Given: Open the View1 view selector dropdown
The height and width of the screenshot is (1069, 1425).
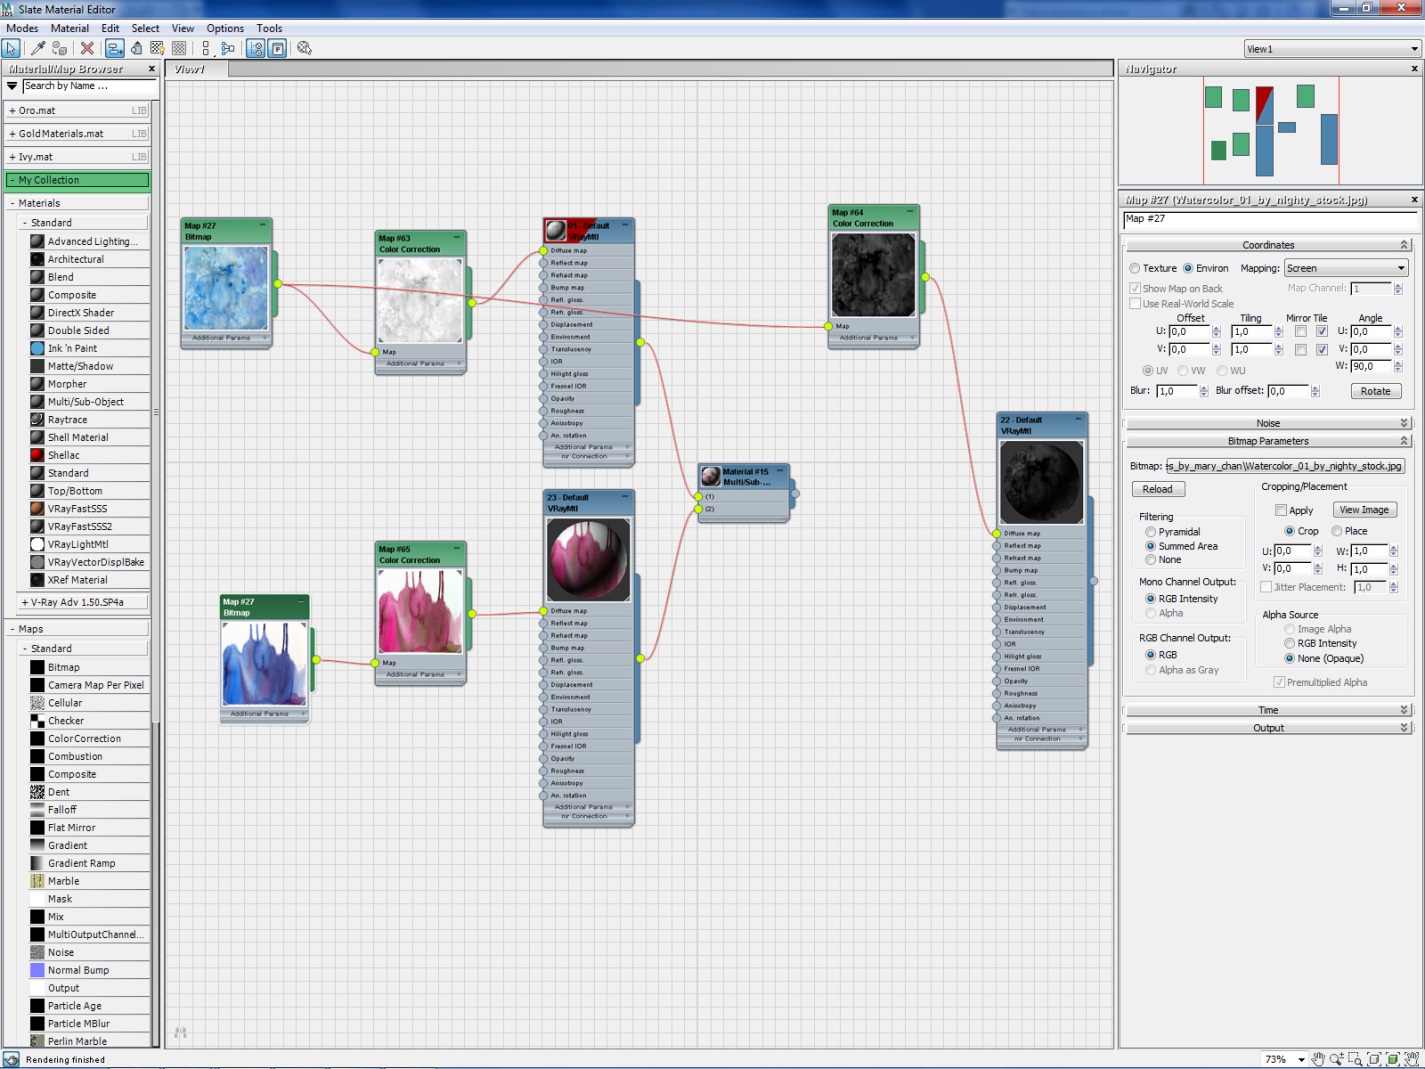Looking at the screenshot, I should point(1332,49).
